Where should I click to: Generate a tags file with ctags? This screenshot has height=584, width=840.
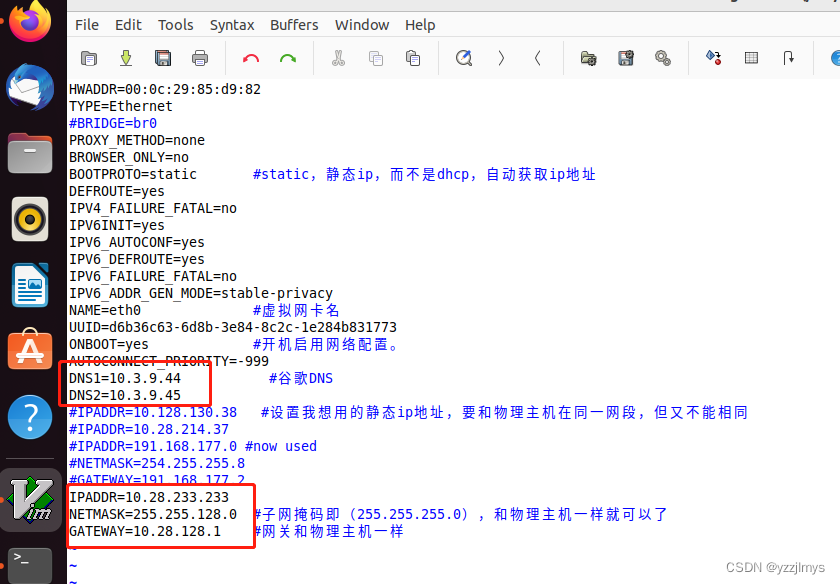(751, 58)
